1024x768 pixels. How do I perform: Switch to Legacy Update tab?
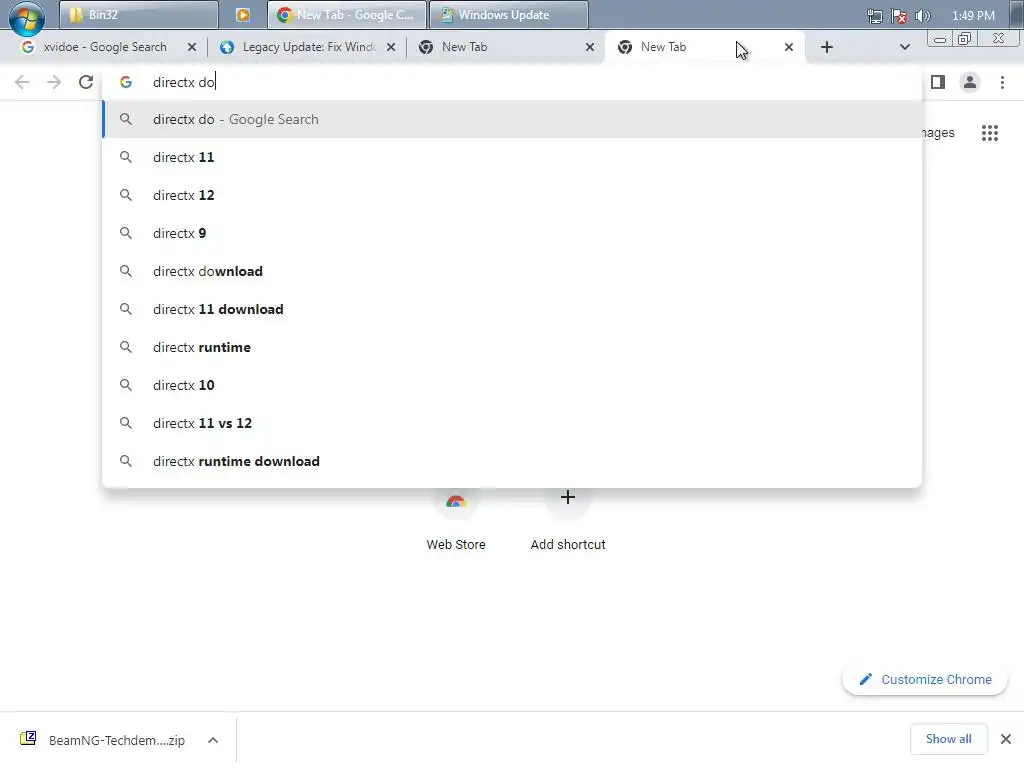[308, 47]
